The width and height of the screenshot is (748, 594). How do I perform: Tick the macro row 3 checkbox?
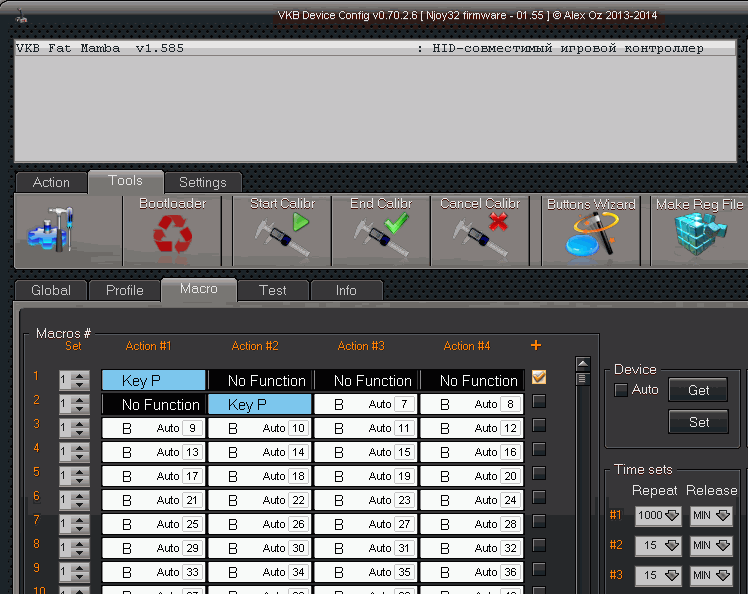(539, 425)
